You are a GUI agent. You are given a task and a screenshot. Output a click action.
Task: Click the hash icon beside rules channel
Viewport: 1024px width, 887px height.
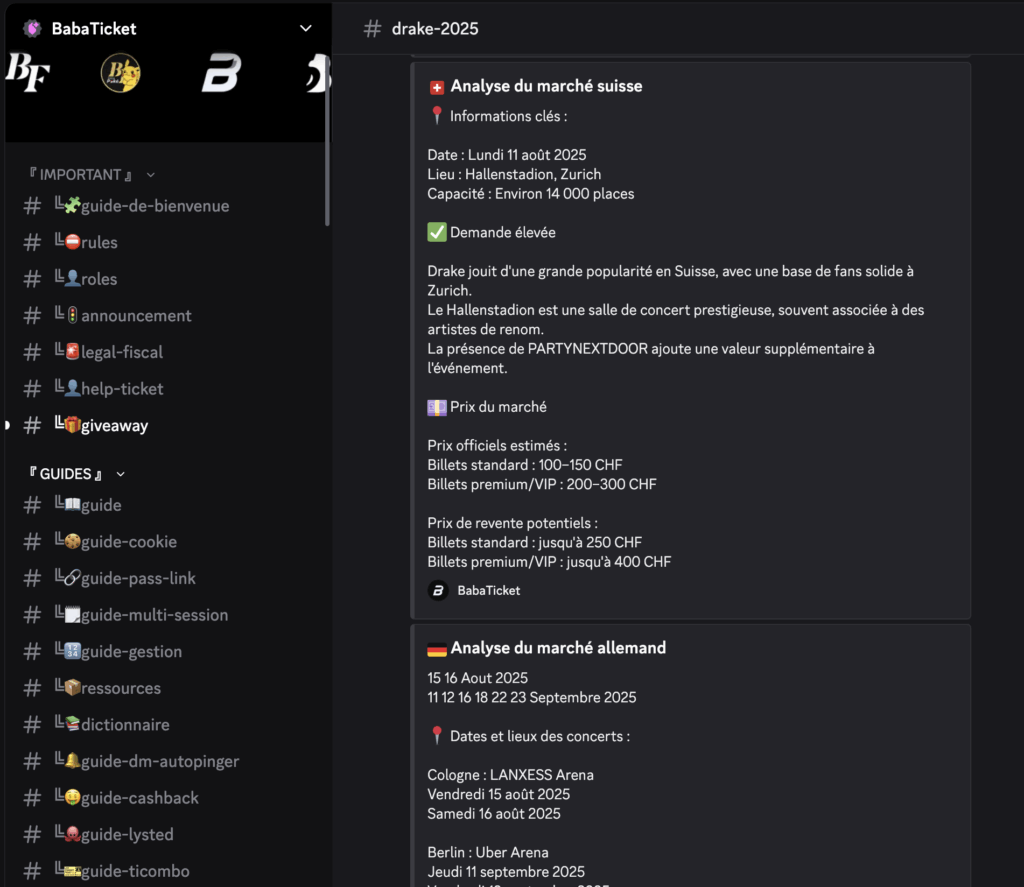click(32, 243)
